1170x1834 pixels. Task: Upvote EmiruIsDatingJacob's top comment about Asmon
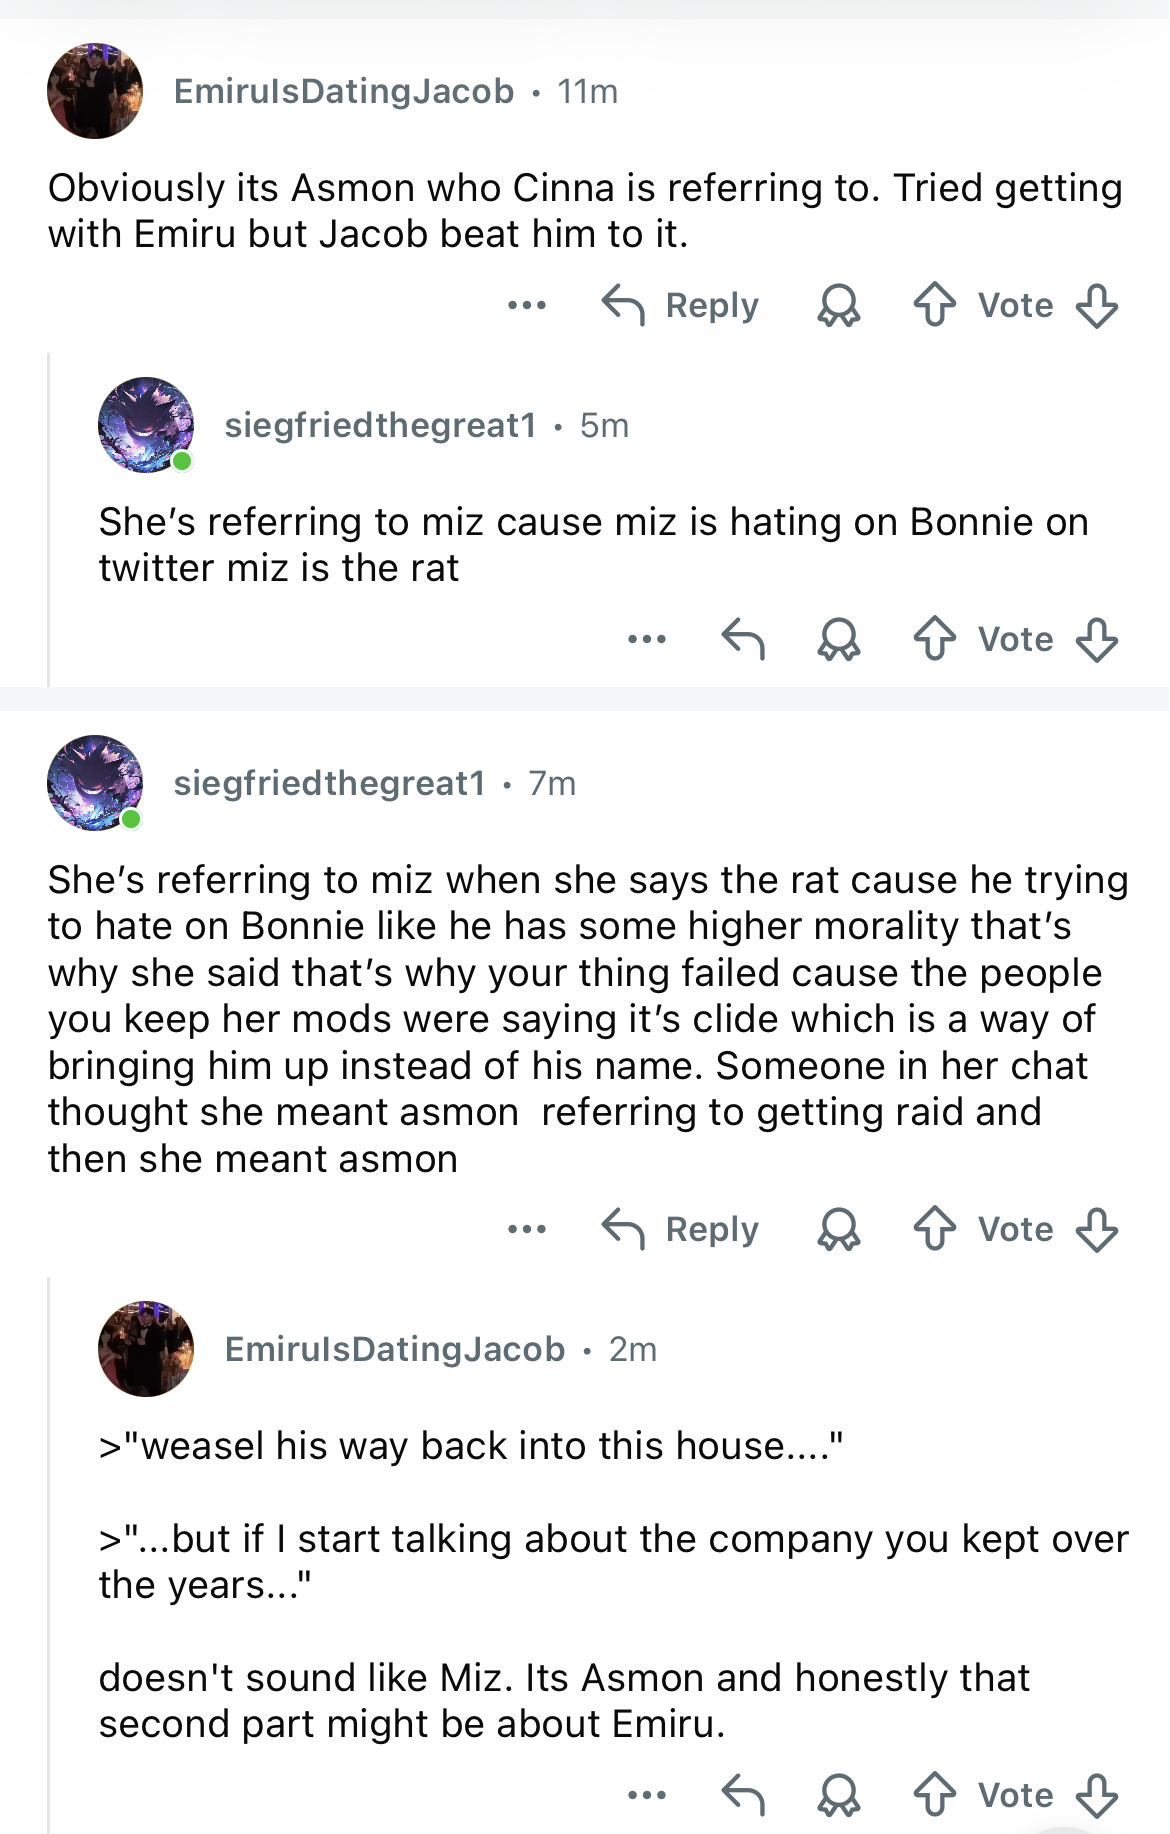pyautogui.click(x=935, y=305)
